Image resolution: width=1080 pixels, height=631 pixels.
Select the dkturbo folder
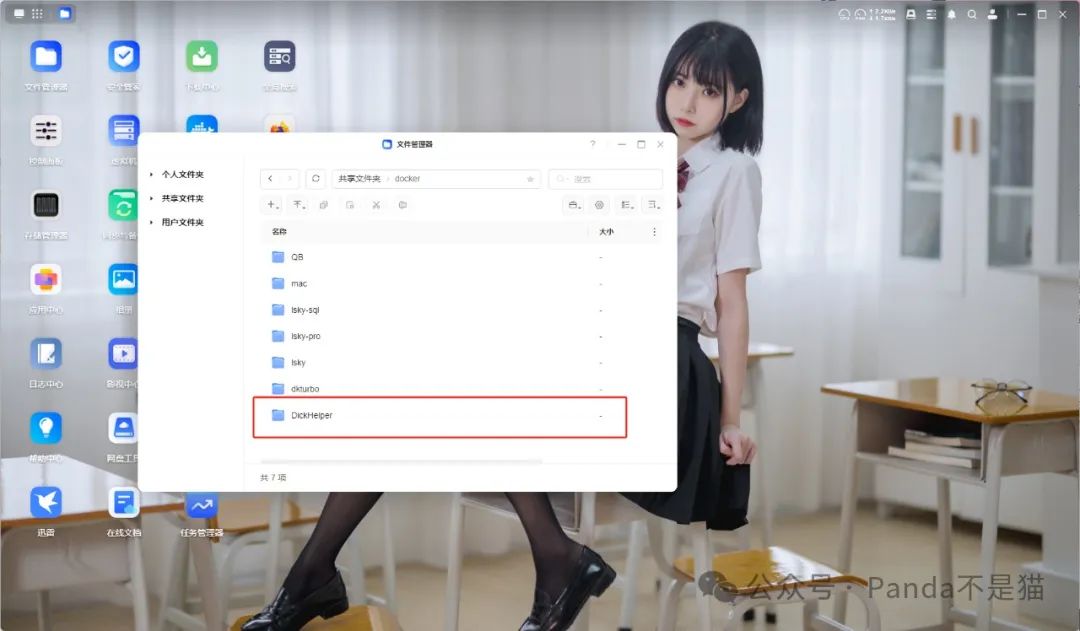(x=461, y=389)
